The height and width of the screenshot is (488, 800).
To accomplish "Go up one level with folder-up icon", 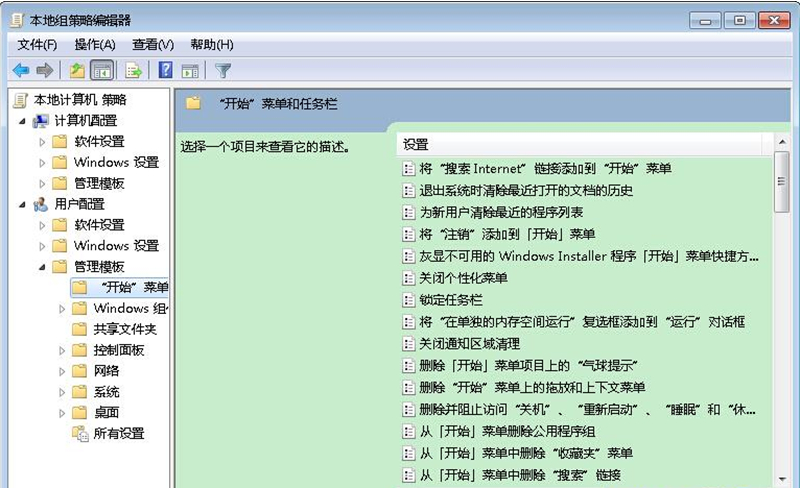I will click(x=77, y=70).
